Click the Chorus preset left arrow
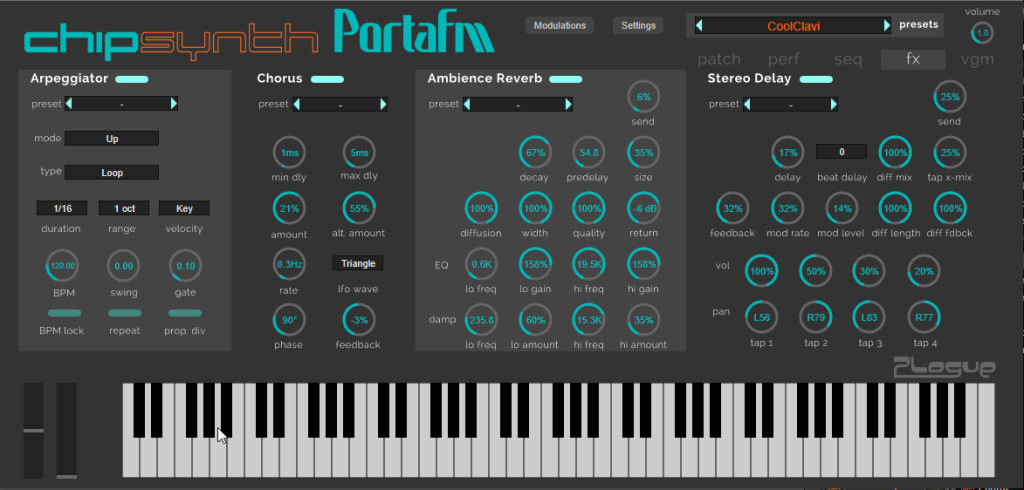 click(x=297, y=104)
